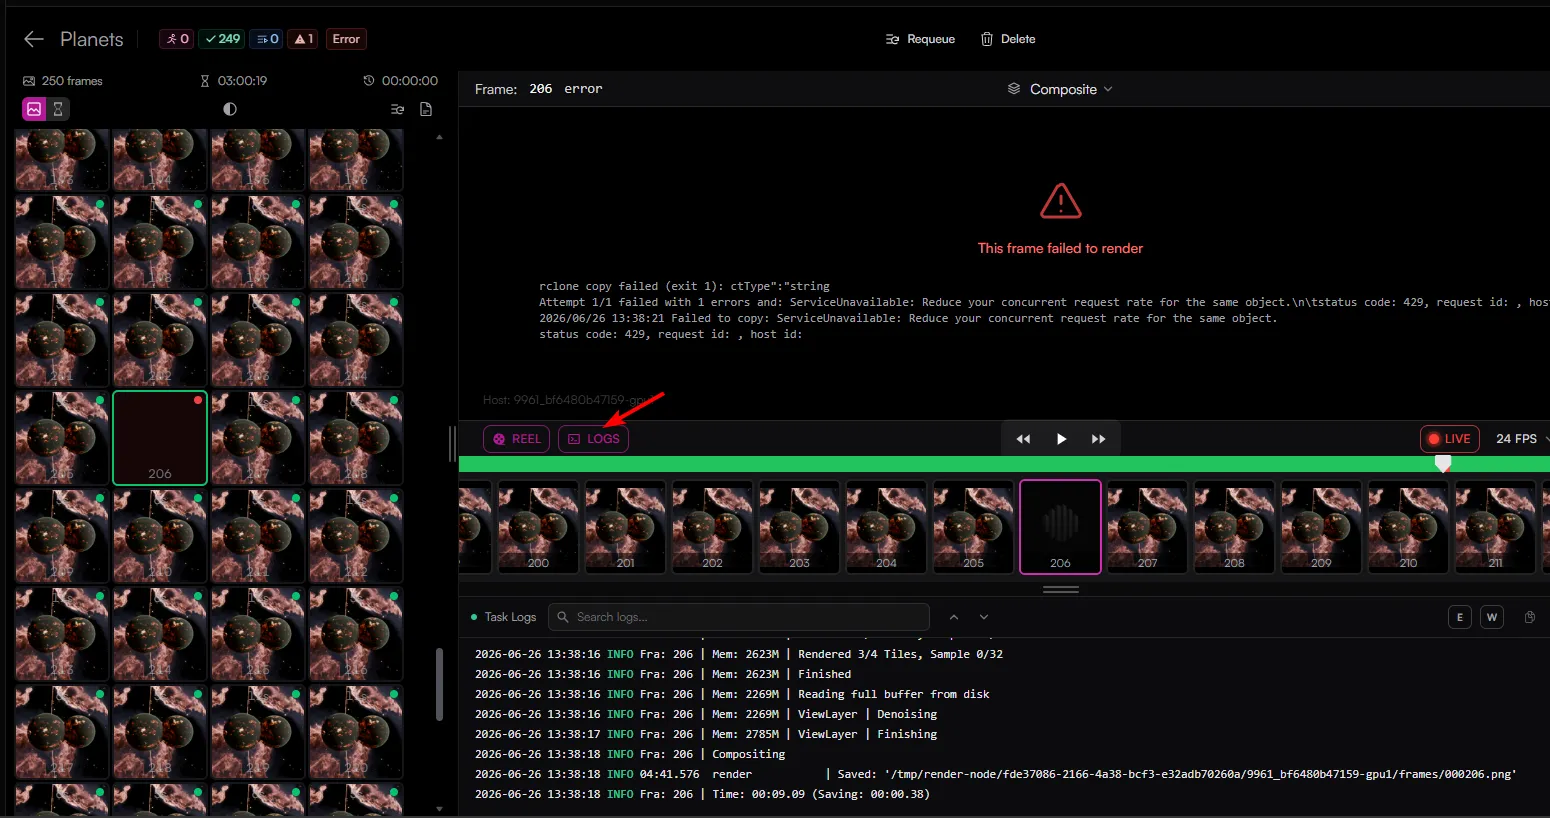1550x818 pixels.
Task: Switch to thumbnail image view mode
Action: tap(34, 109)
